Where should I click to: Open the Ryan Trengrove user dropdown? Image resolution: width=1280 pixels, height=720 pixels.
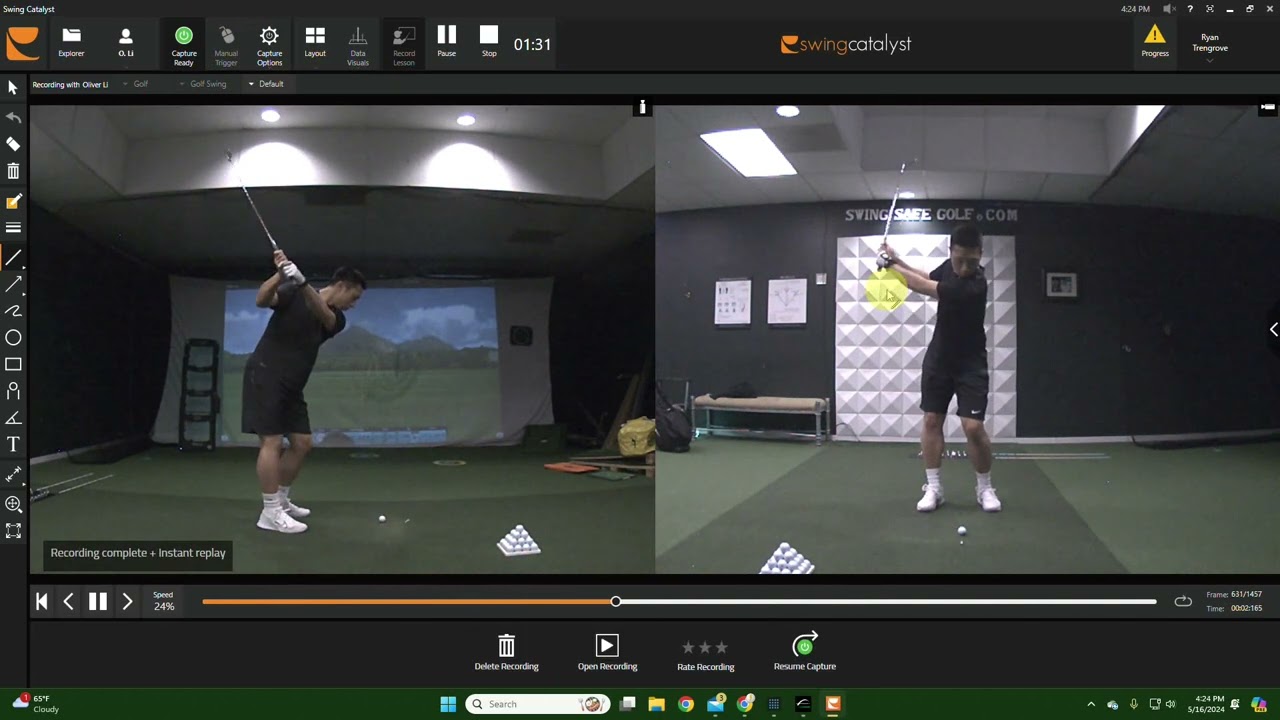[1209, 48]
